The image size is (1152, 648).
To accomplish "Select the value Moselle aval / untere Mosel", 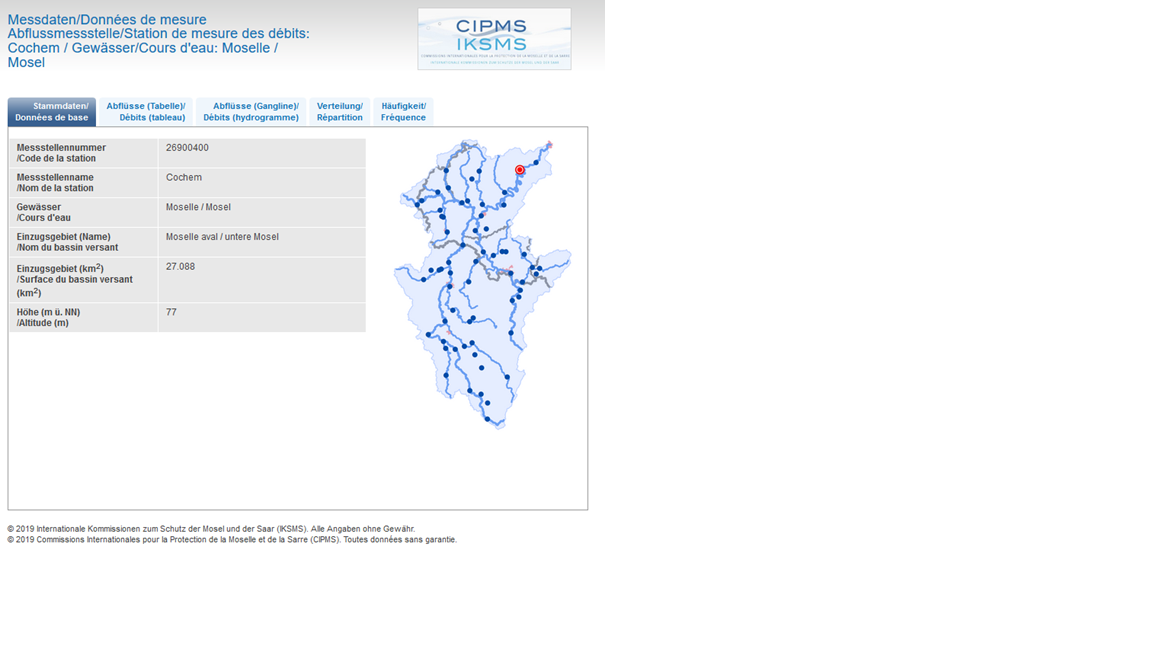I will pos(222,237).
